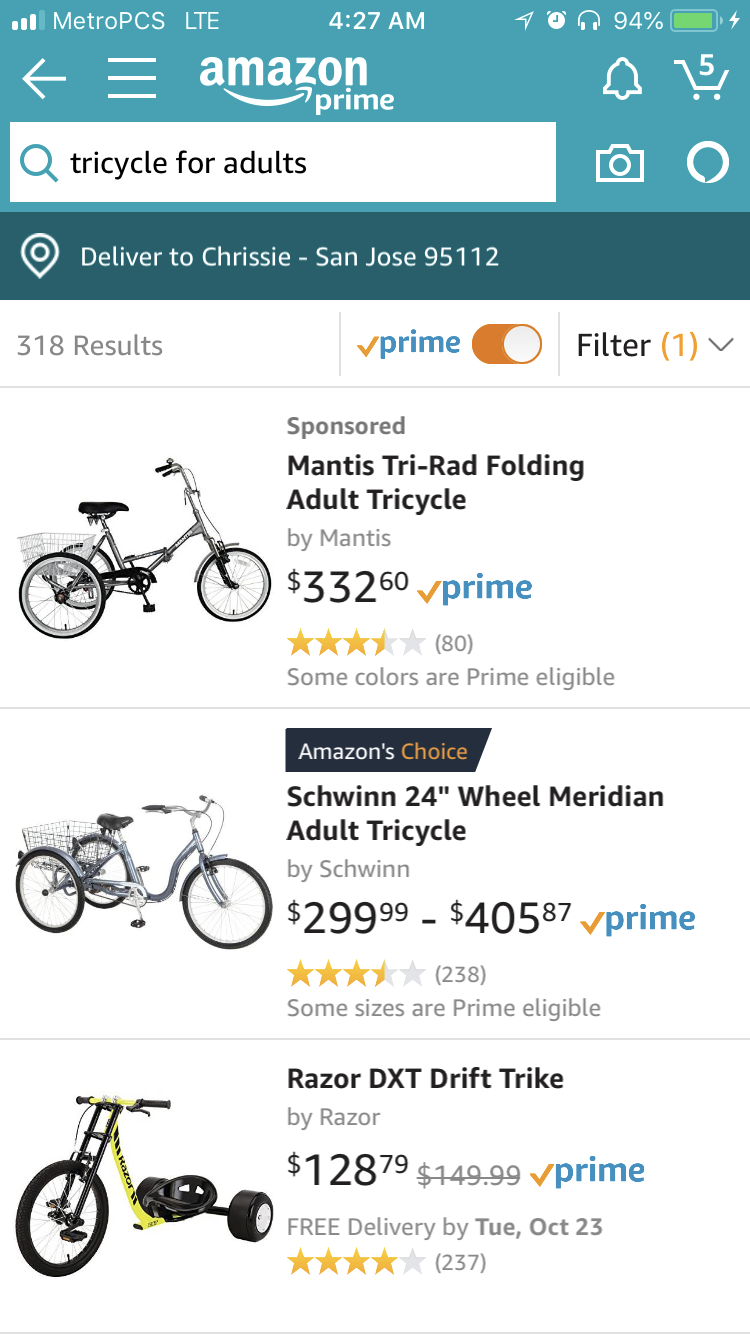Expand the Filter dropdown
The width and height of the screenshot is (750, 1334).
(x=655, y=345)
